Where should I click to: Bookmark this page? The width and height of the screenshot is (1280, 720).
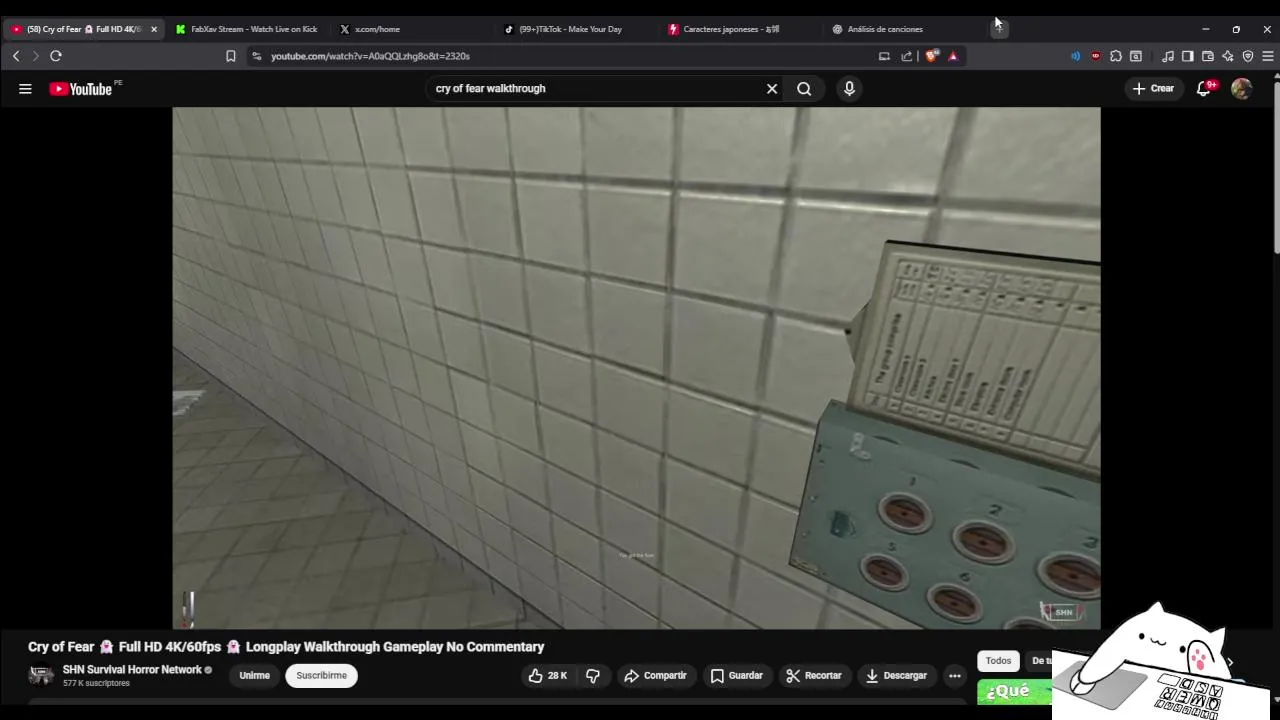(231, 56)
